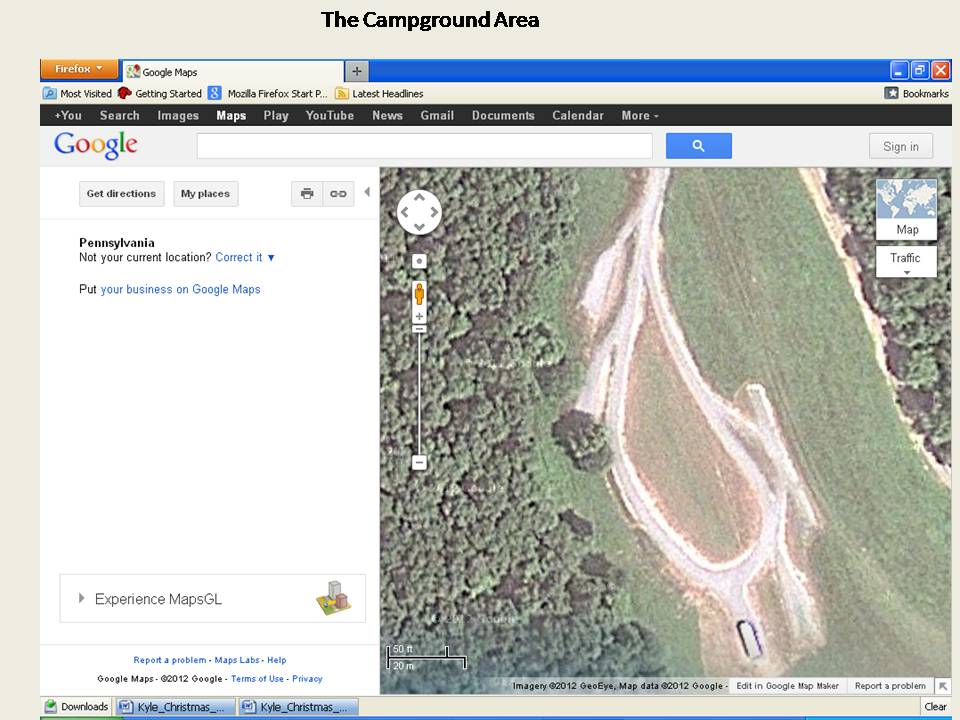Center on my location circle button
The height and width of the screenshot is (720, 960).
pyautogui.click(x=419, y=261)
